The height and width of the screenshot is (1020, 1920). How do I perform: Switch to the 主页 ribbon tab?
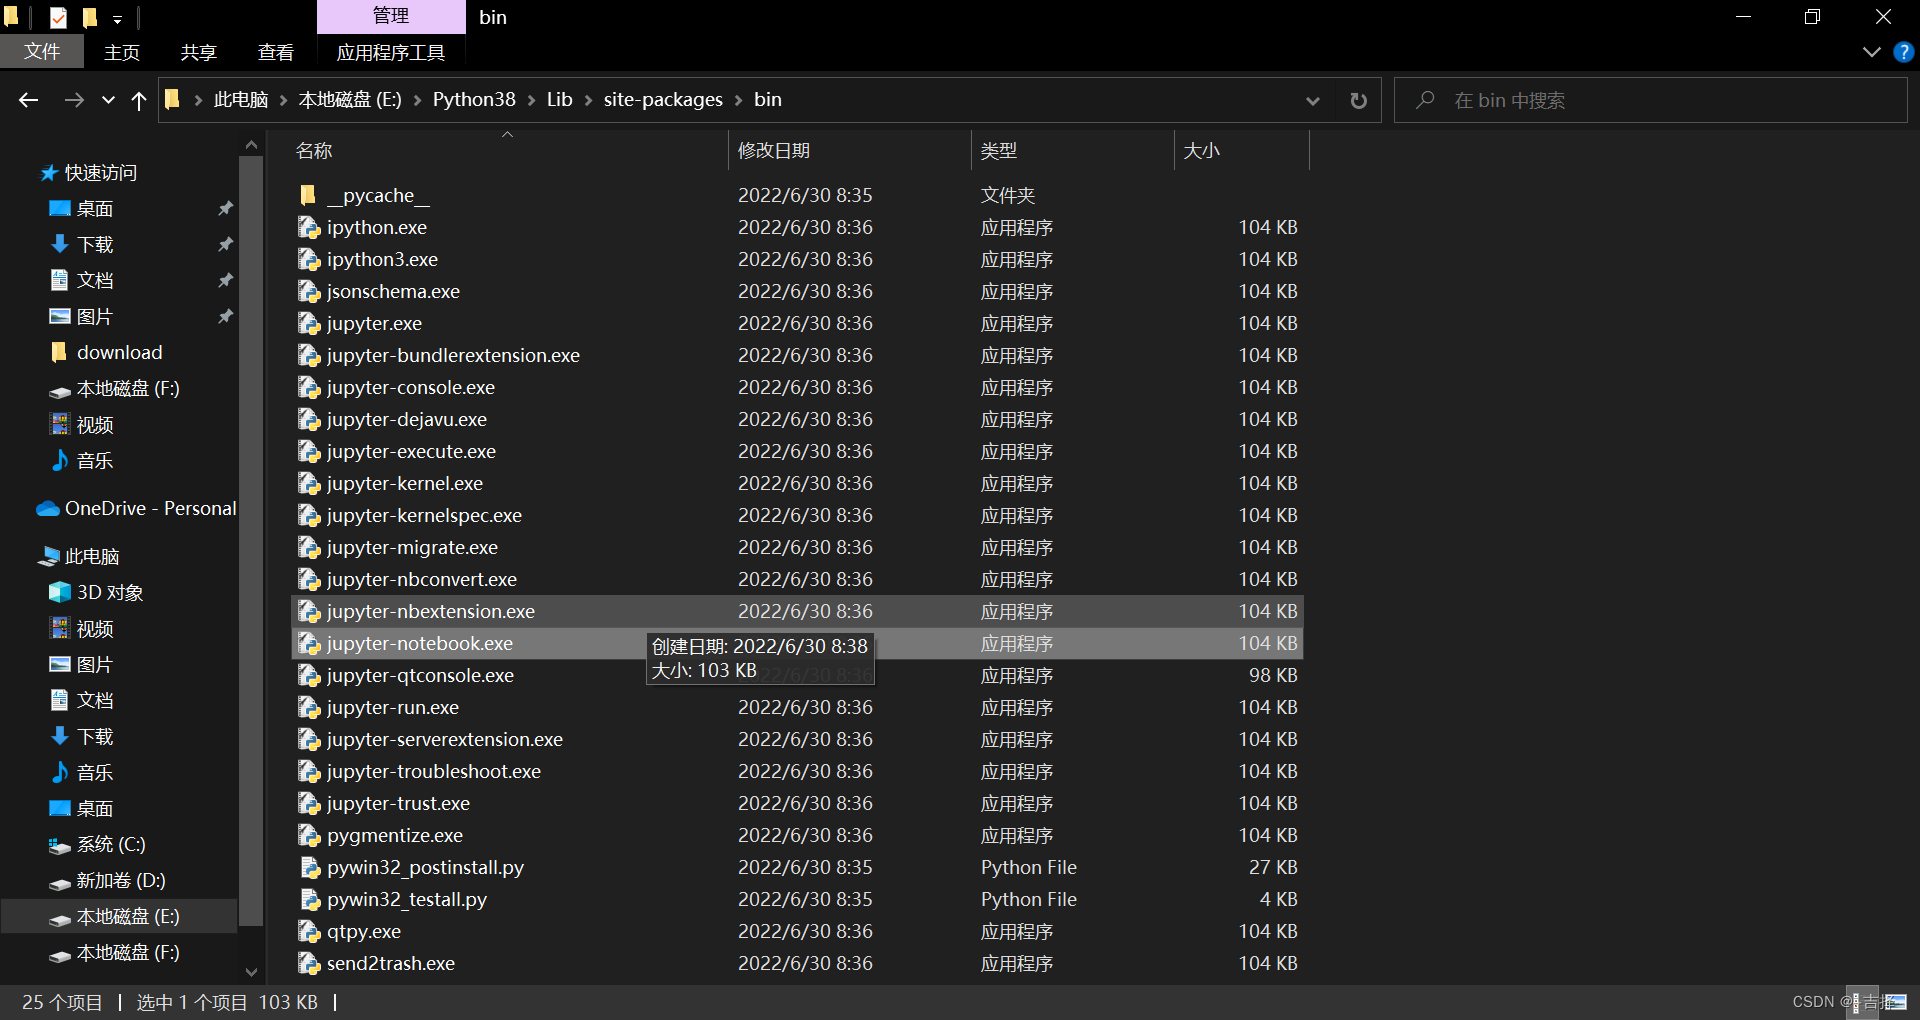tap(122, 52)
